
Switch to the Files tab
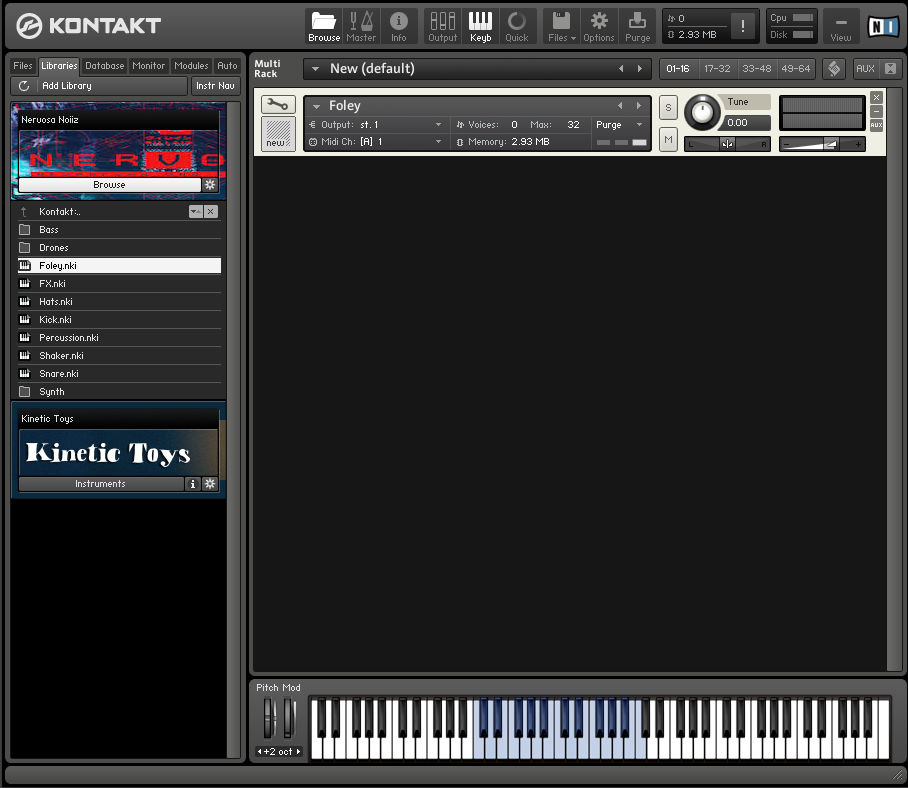[23, 66]
